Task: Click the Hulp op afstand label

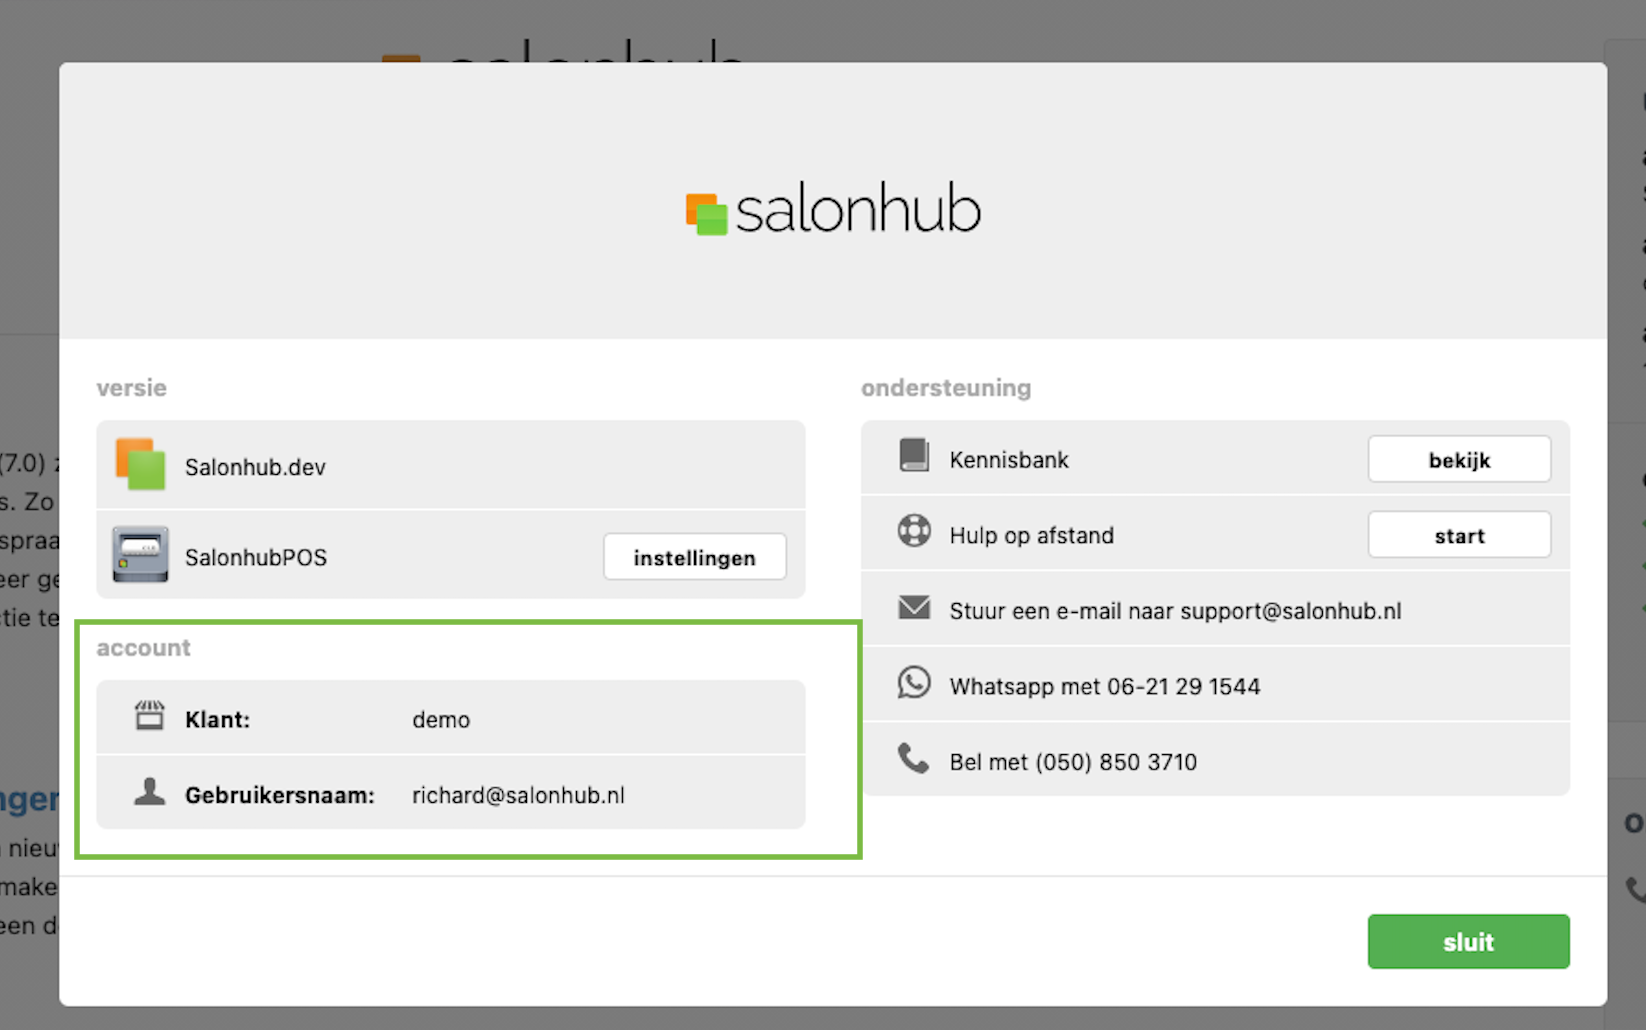Action: pyautogui.click(x=1031, y=536)
